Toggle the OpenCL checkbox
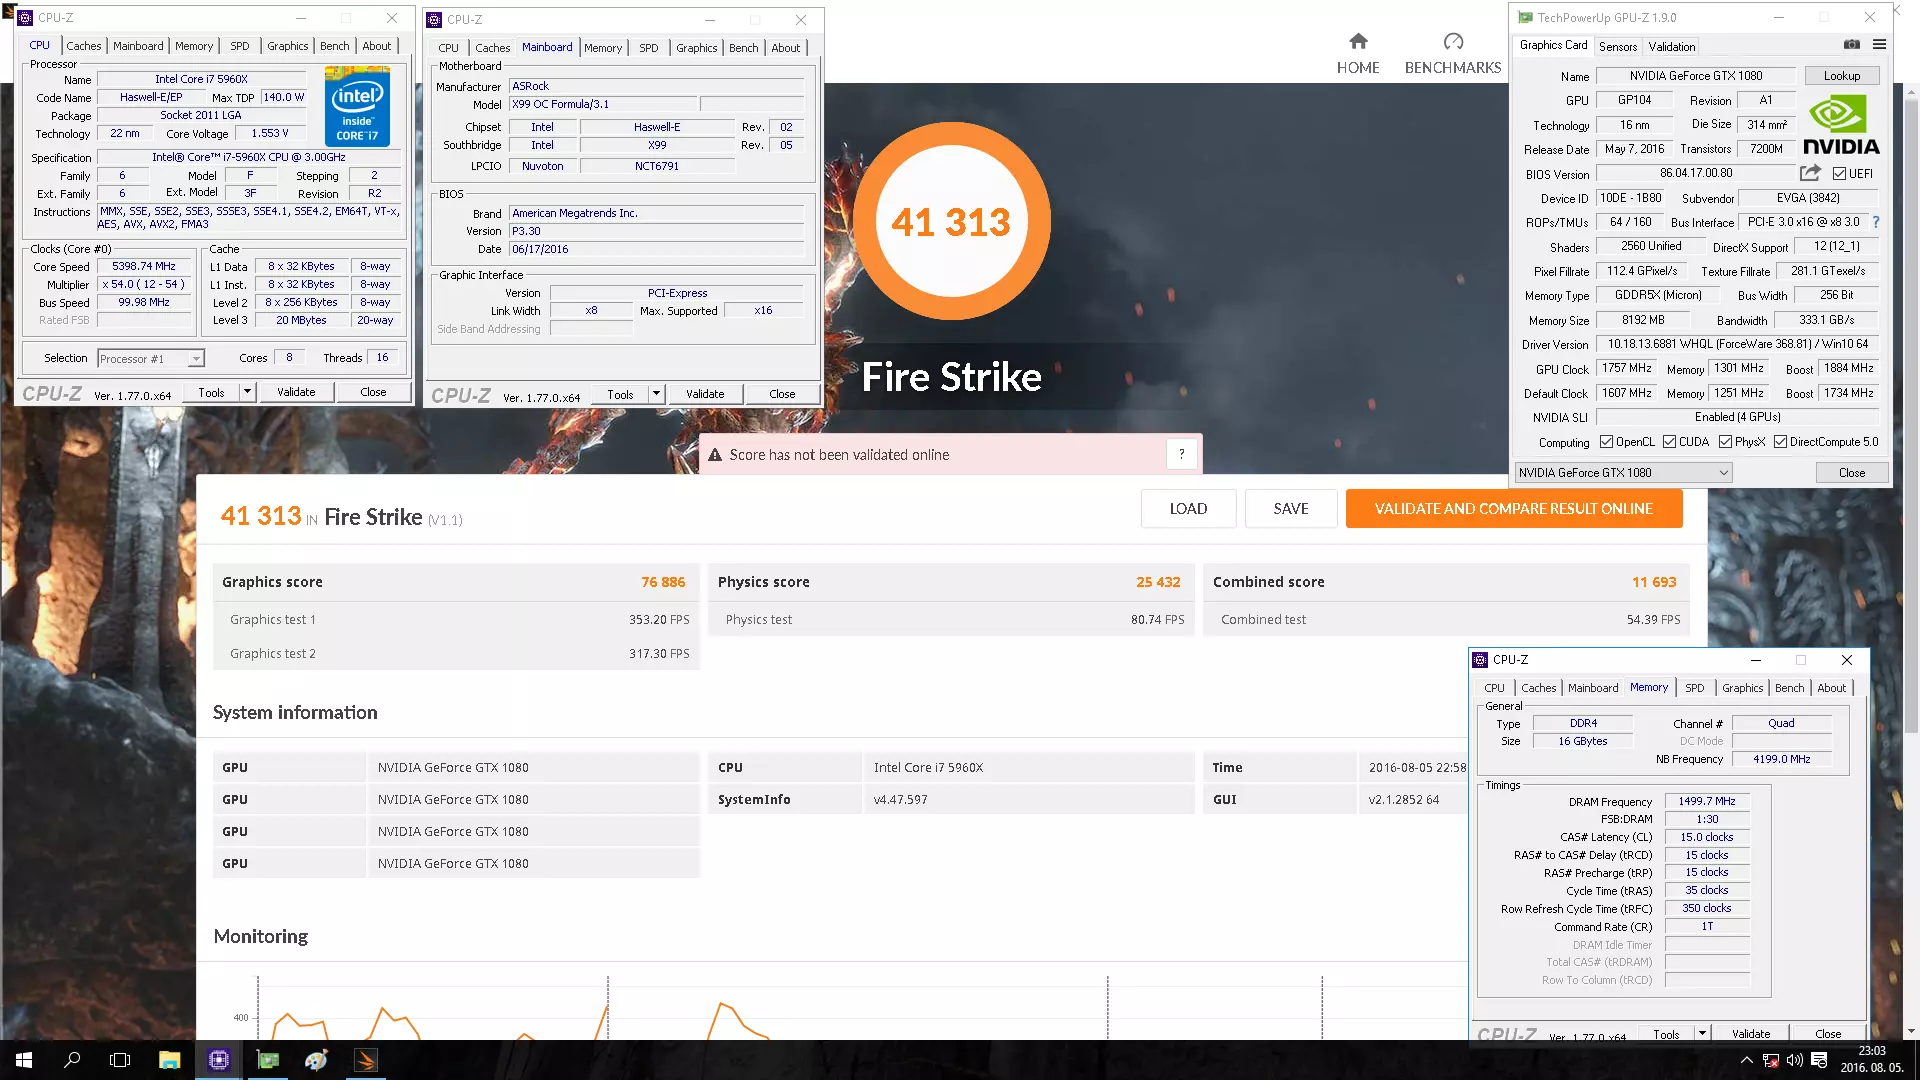The width and height of the screenshot is (1920, 1080). pyautogui.click(x=1606, y=442)
